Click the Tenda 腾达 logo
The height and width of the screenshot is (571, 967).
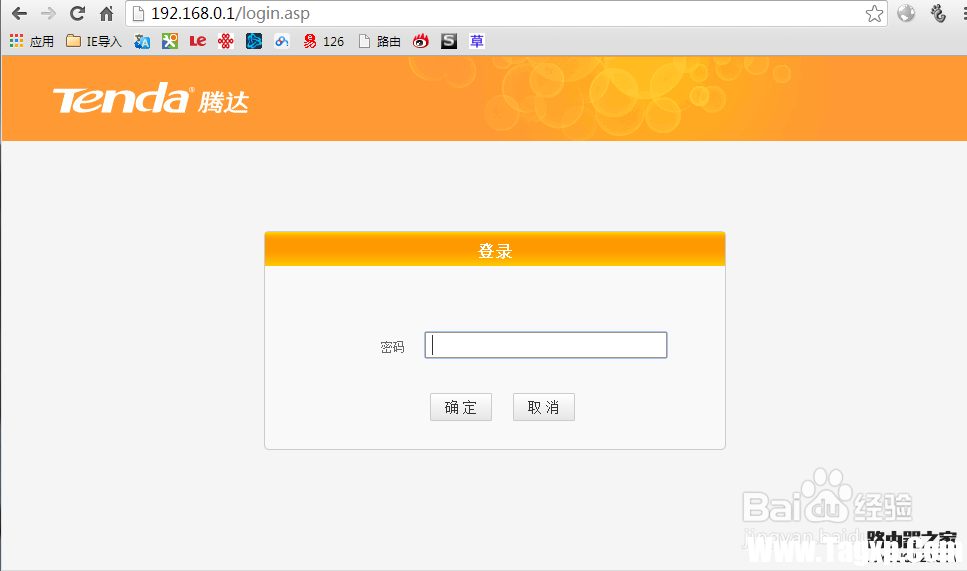pos(151,99)
